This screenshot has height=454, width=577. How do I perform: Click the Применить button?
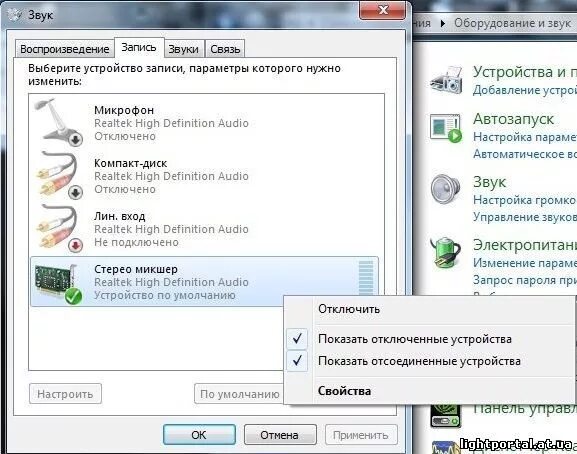pos(361,435)
